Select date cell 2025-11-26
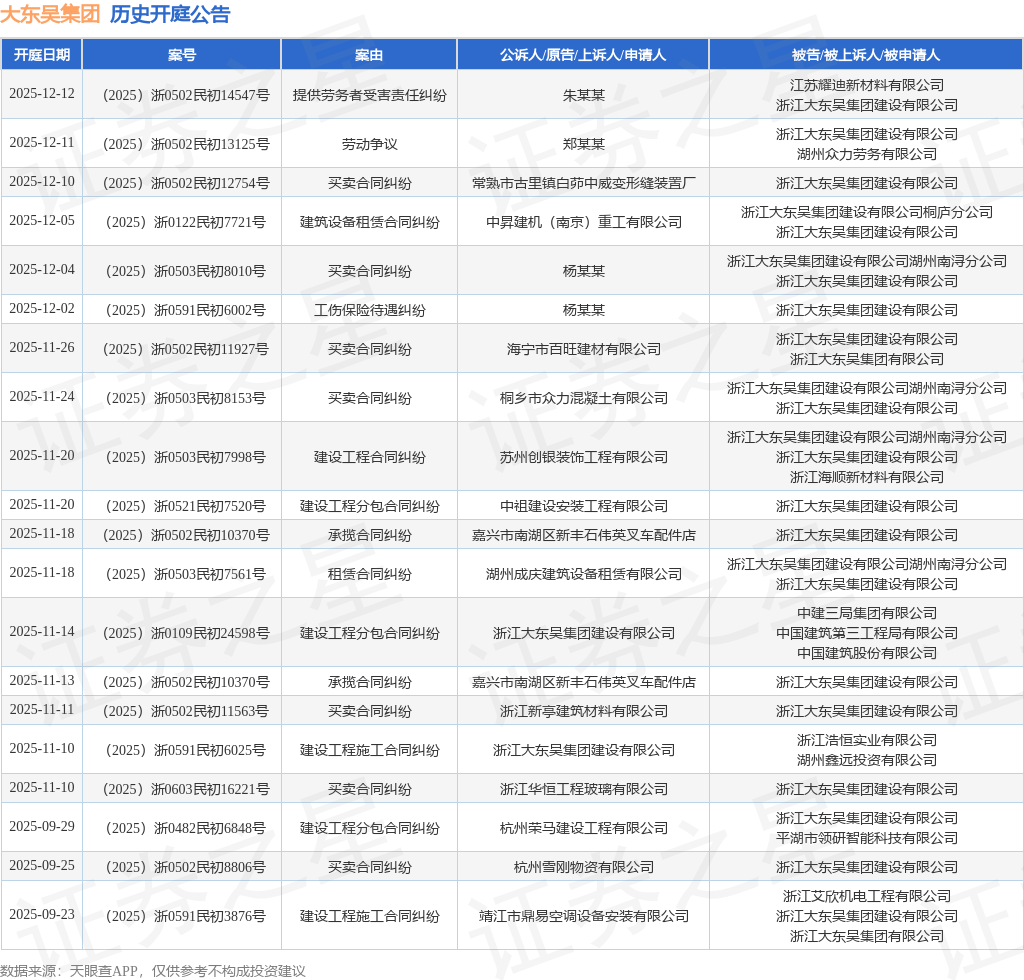The image size is (1024, 980). pyautogui.click(x=42, y=348)
